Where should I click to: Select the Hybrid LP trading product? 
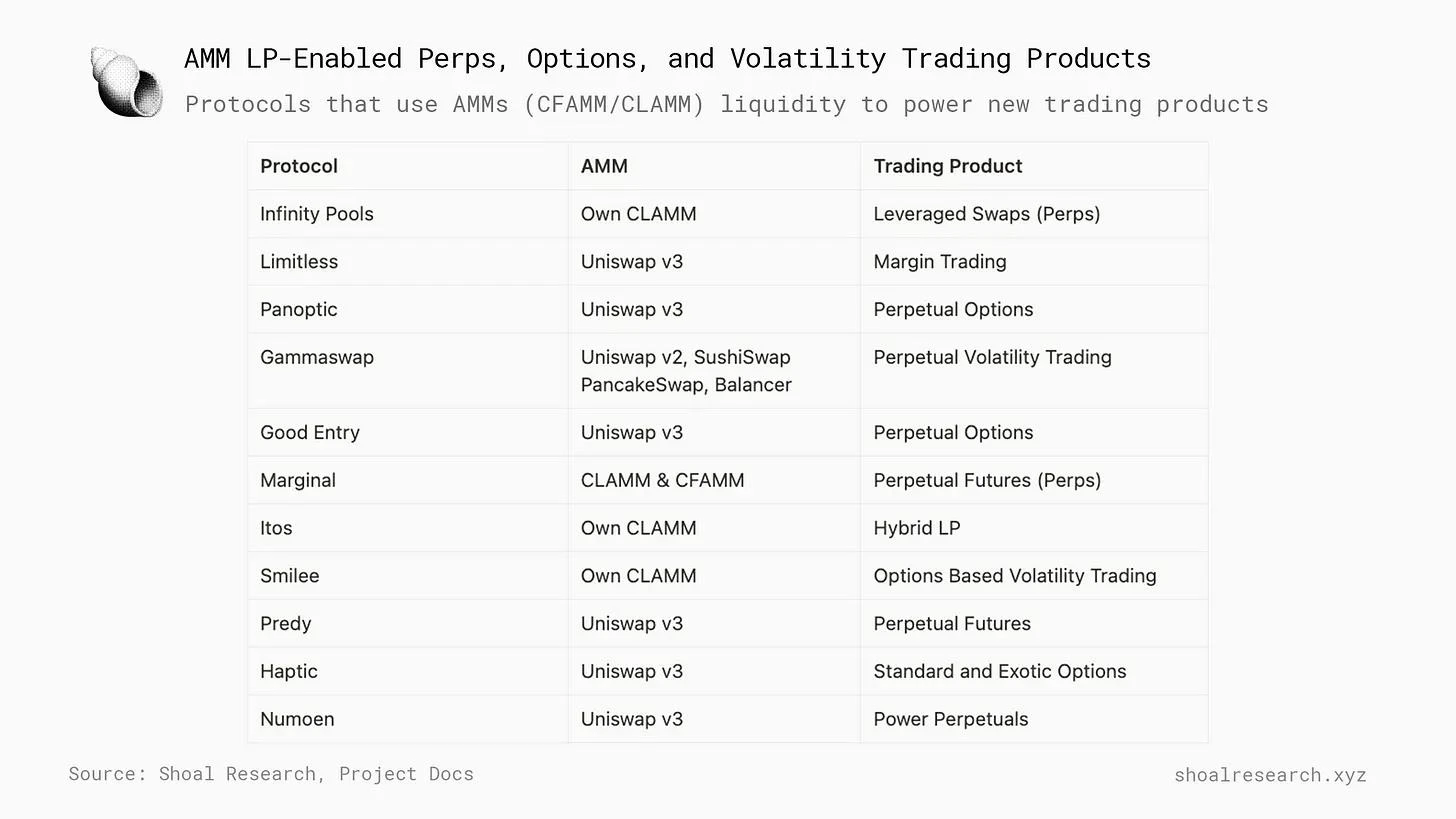917,528
